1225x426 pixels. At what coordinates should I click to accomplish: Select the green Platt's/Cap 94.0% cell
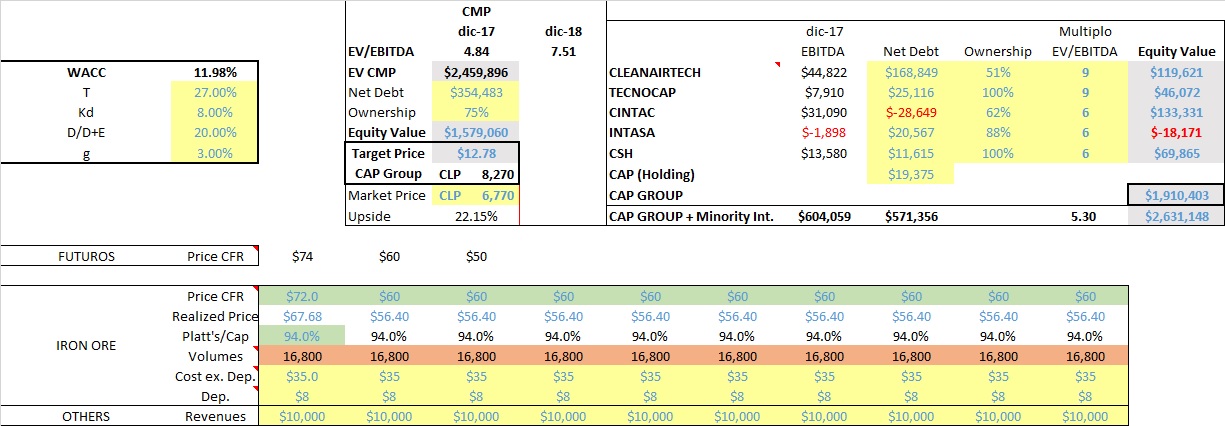(302, 336)
